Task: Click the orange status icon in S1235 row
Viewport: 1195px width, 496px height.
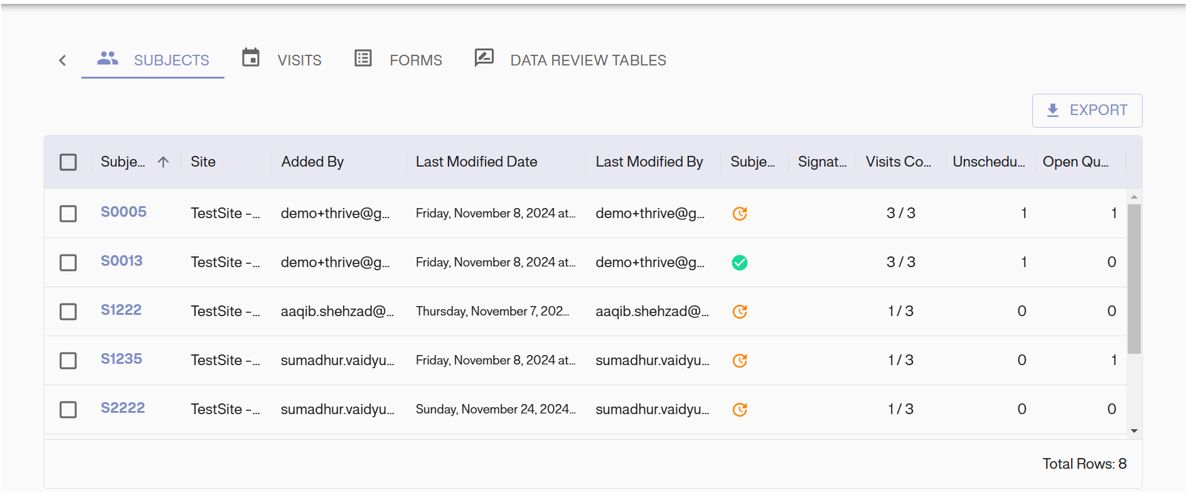Action: pos(740,361)
